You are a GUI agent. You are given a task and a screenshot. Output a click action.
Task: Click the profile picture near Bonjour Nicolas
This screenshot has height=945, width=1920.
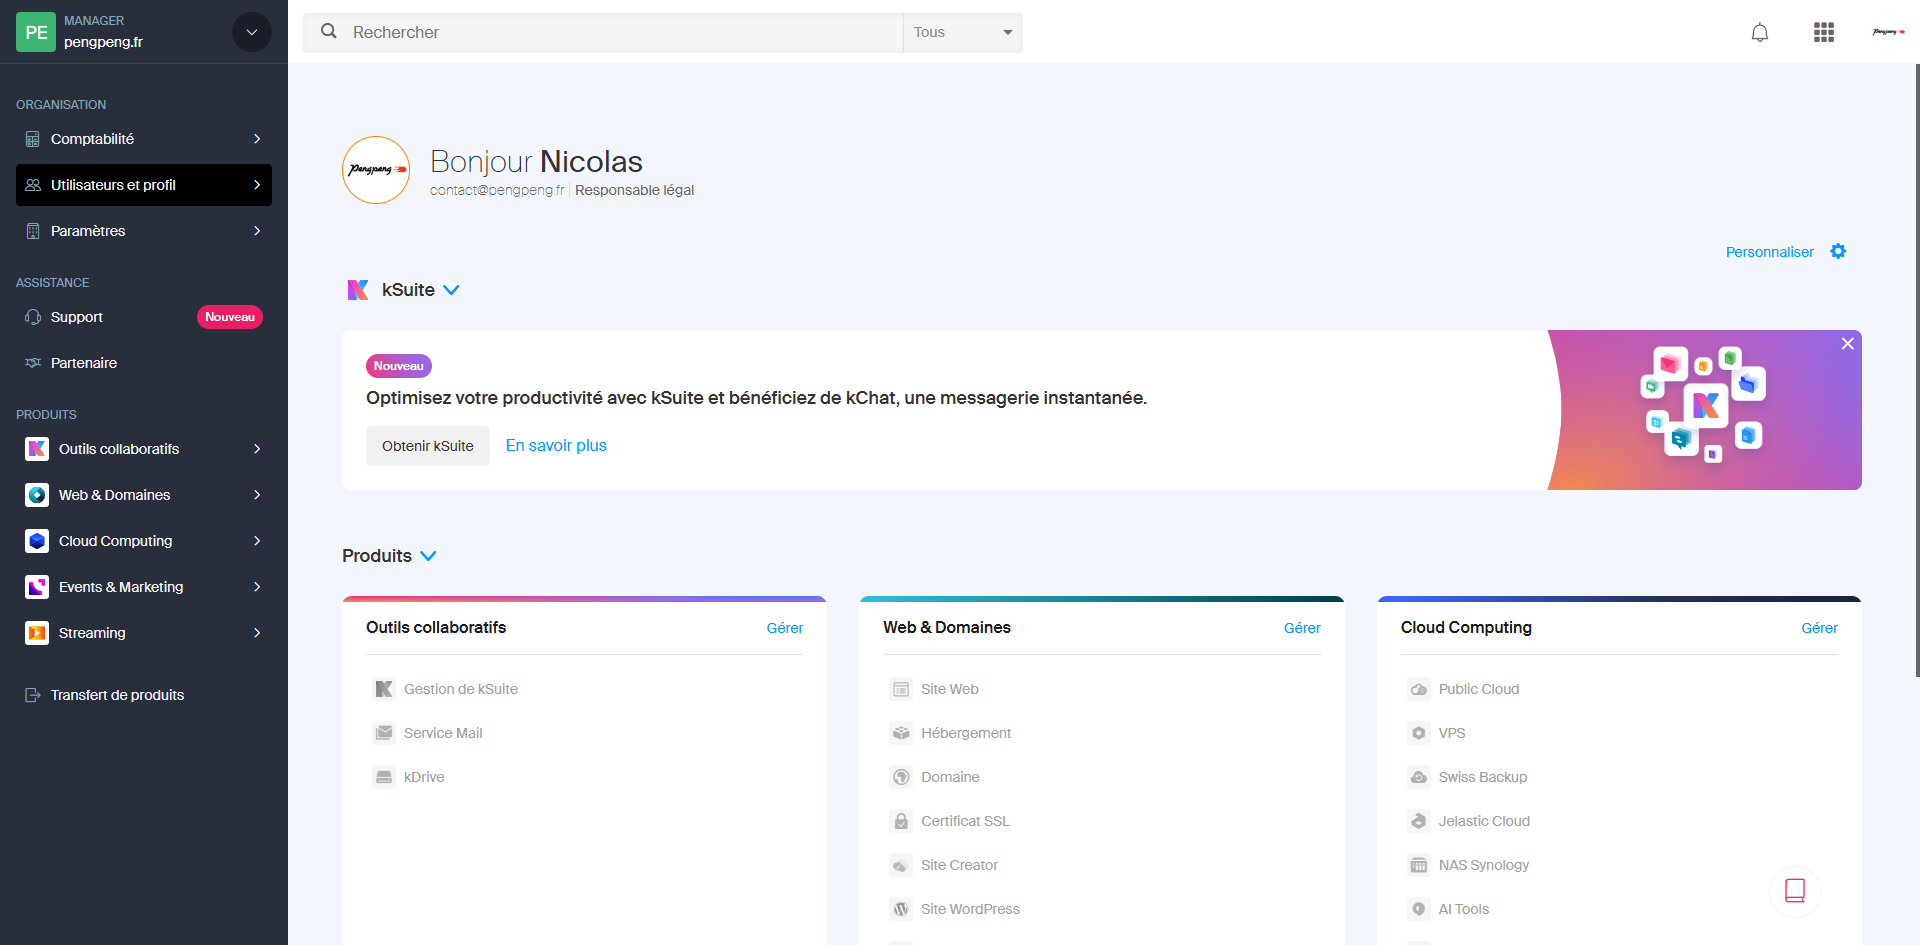376,170
